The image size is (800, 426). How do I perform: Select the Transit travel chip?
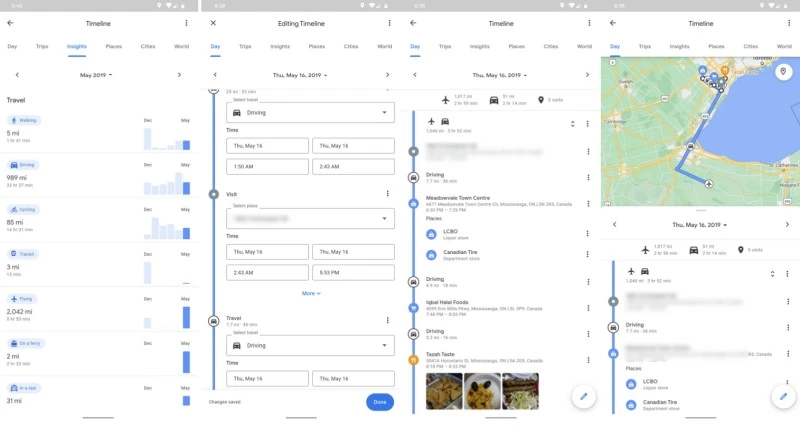click(x=22, y=254)
